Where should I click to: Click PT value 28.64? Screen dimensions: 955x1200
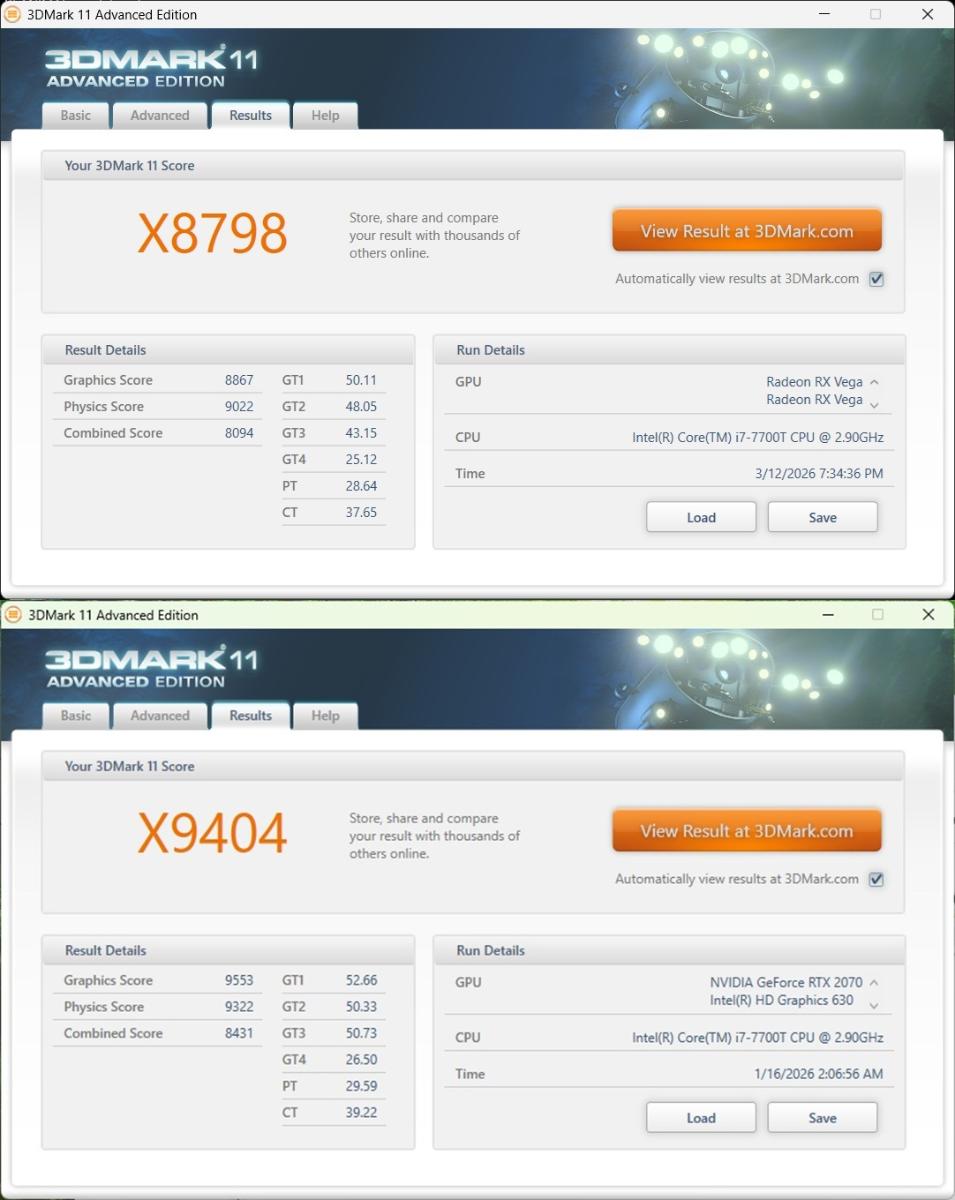pos(361,485)
